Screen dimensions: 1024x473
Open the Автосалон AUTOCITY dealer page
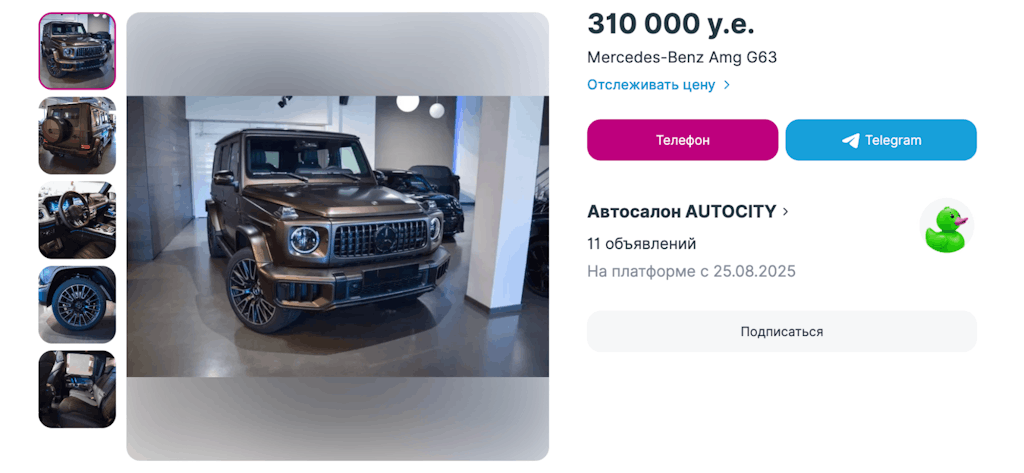(x=682, y=212)
